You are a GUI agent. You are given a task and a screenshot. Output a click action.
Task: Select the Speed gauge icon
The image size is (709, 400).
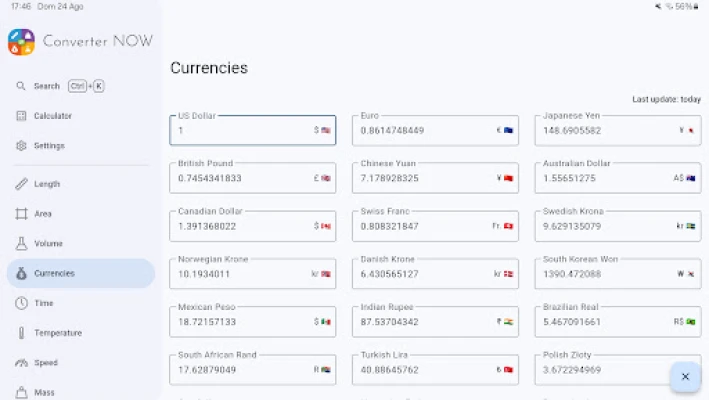pyautogui.click(x=21, y=363)
